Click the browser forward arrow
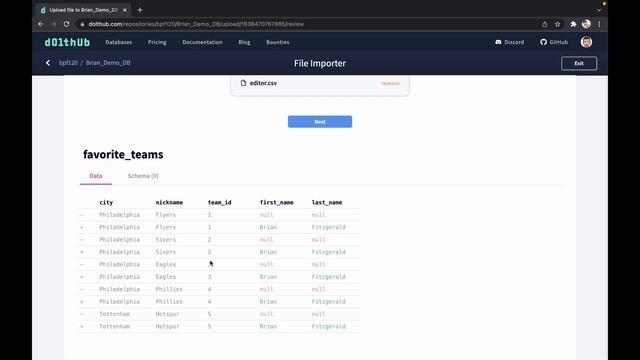Screen dimensions: 640x360 pyautogui.click(x=53, y=24)
